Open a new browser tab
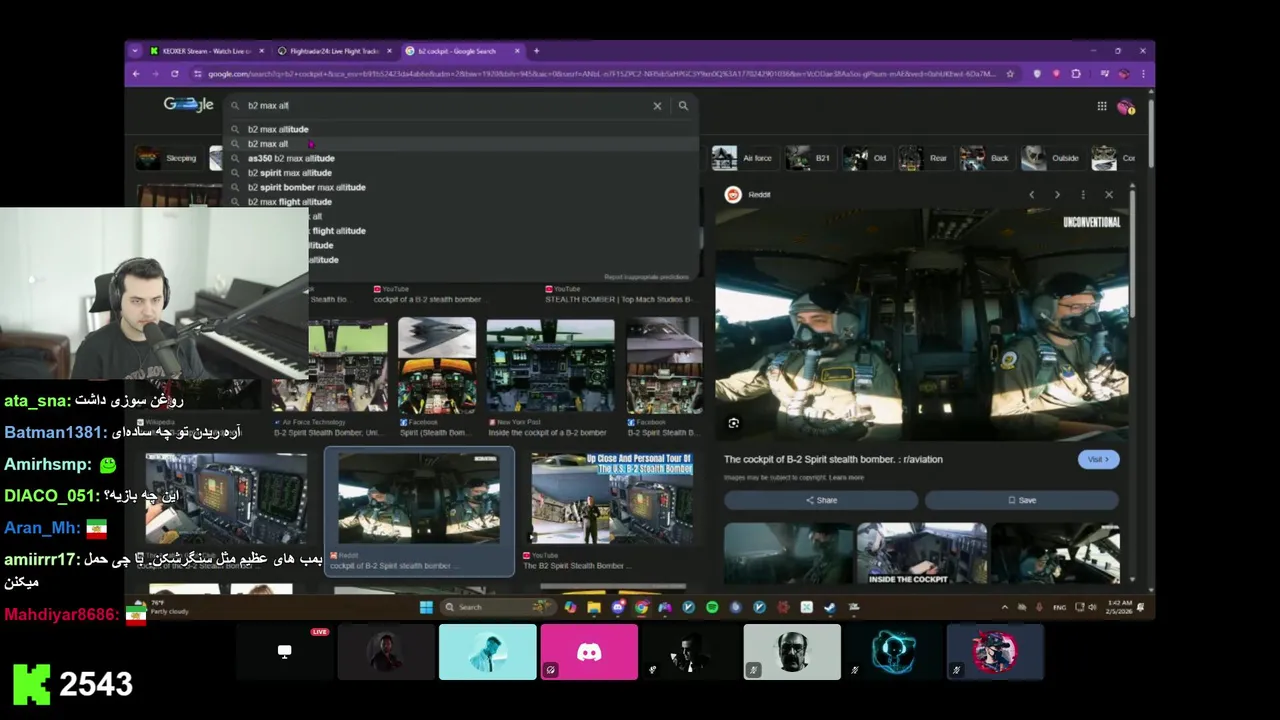Image resolution: width=1280 pixels, height=720 pixels. (536, 51)
